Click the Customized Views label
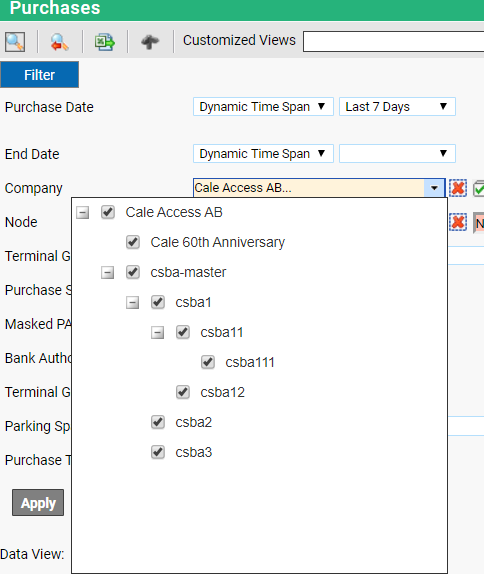The height and width of the screenshot is (574, 484). coord(239,40)
